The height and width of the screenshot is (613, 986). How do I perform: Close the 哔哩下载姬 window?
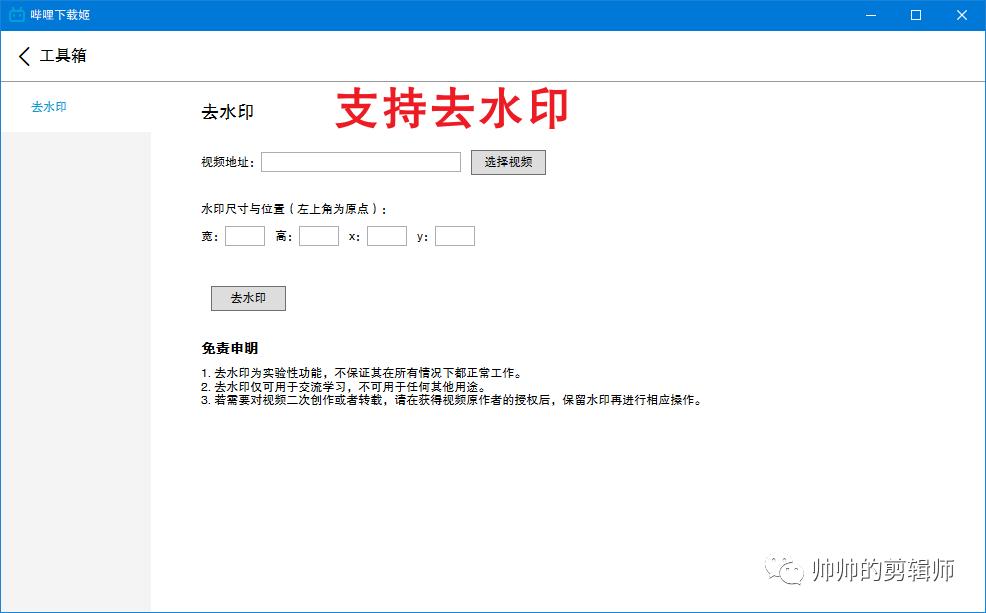coord(961,15)
